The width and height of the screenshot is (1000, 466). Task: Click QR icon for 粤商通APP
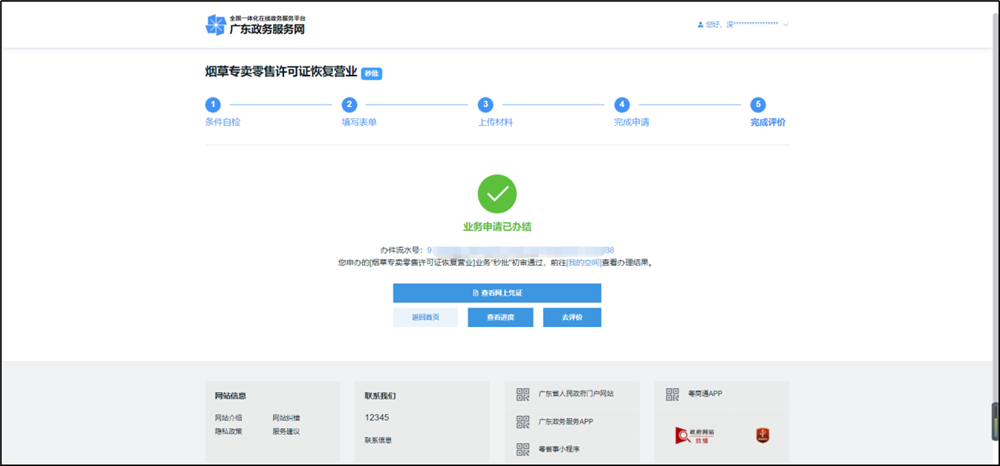[x=672, y=394]
